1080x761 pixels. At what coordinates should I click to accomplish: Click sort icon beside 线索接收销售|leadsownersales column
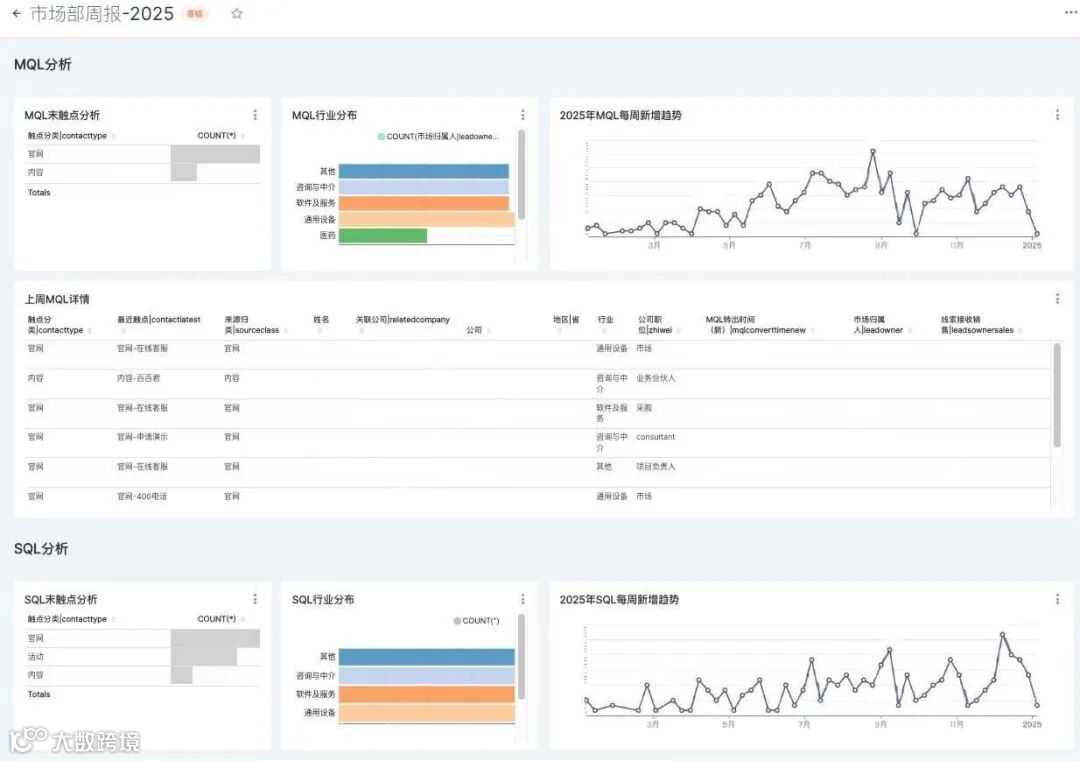tap(1020, 331)
